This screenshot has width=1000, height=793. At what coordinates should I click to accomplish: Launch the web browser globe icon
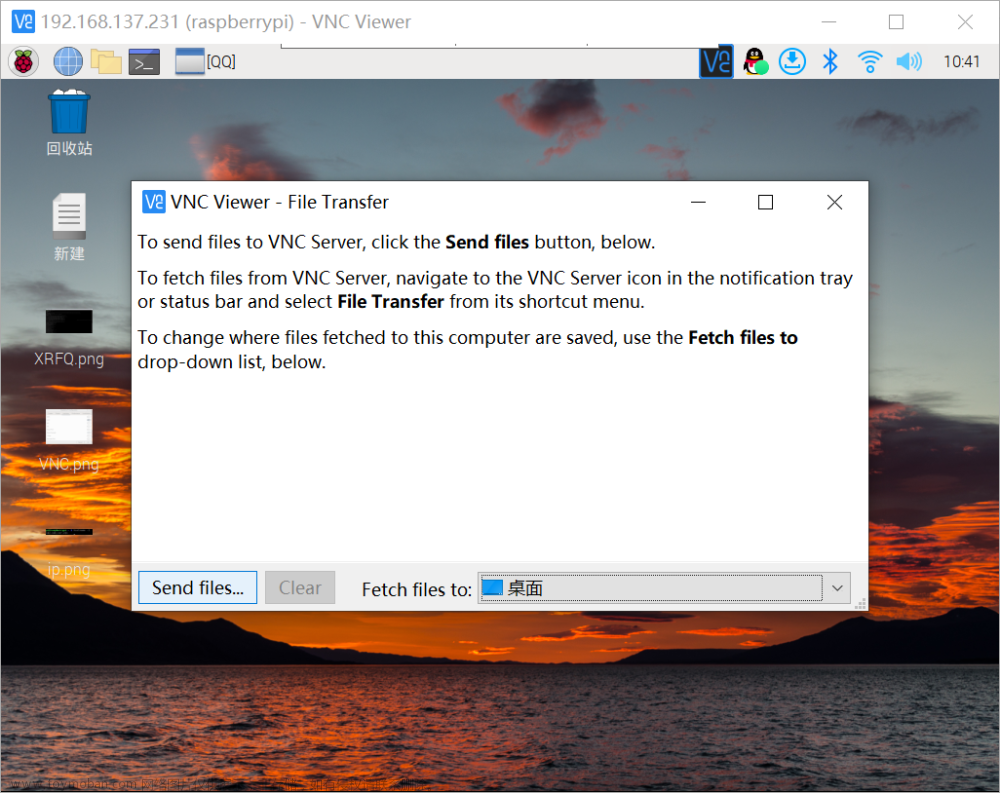tap(68, 62)
